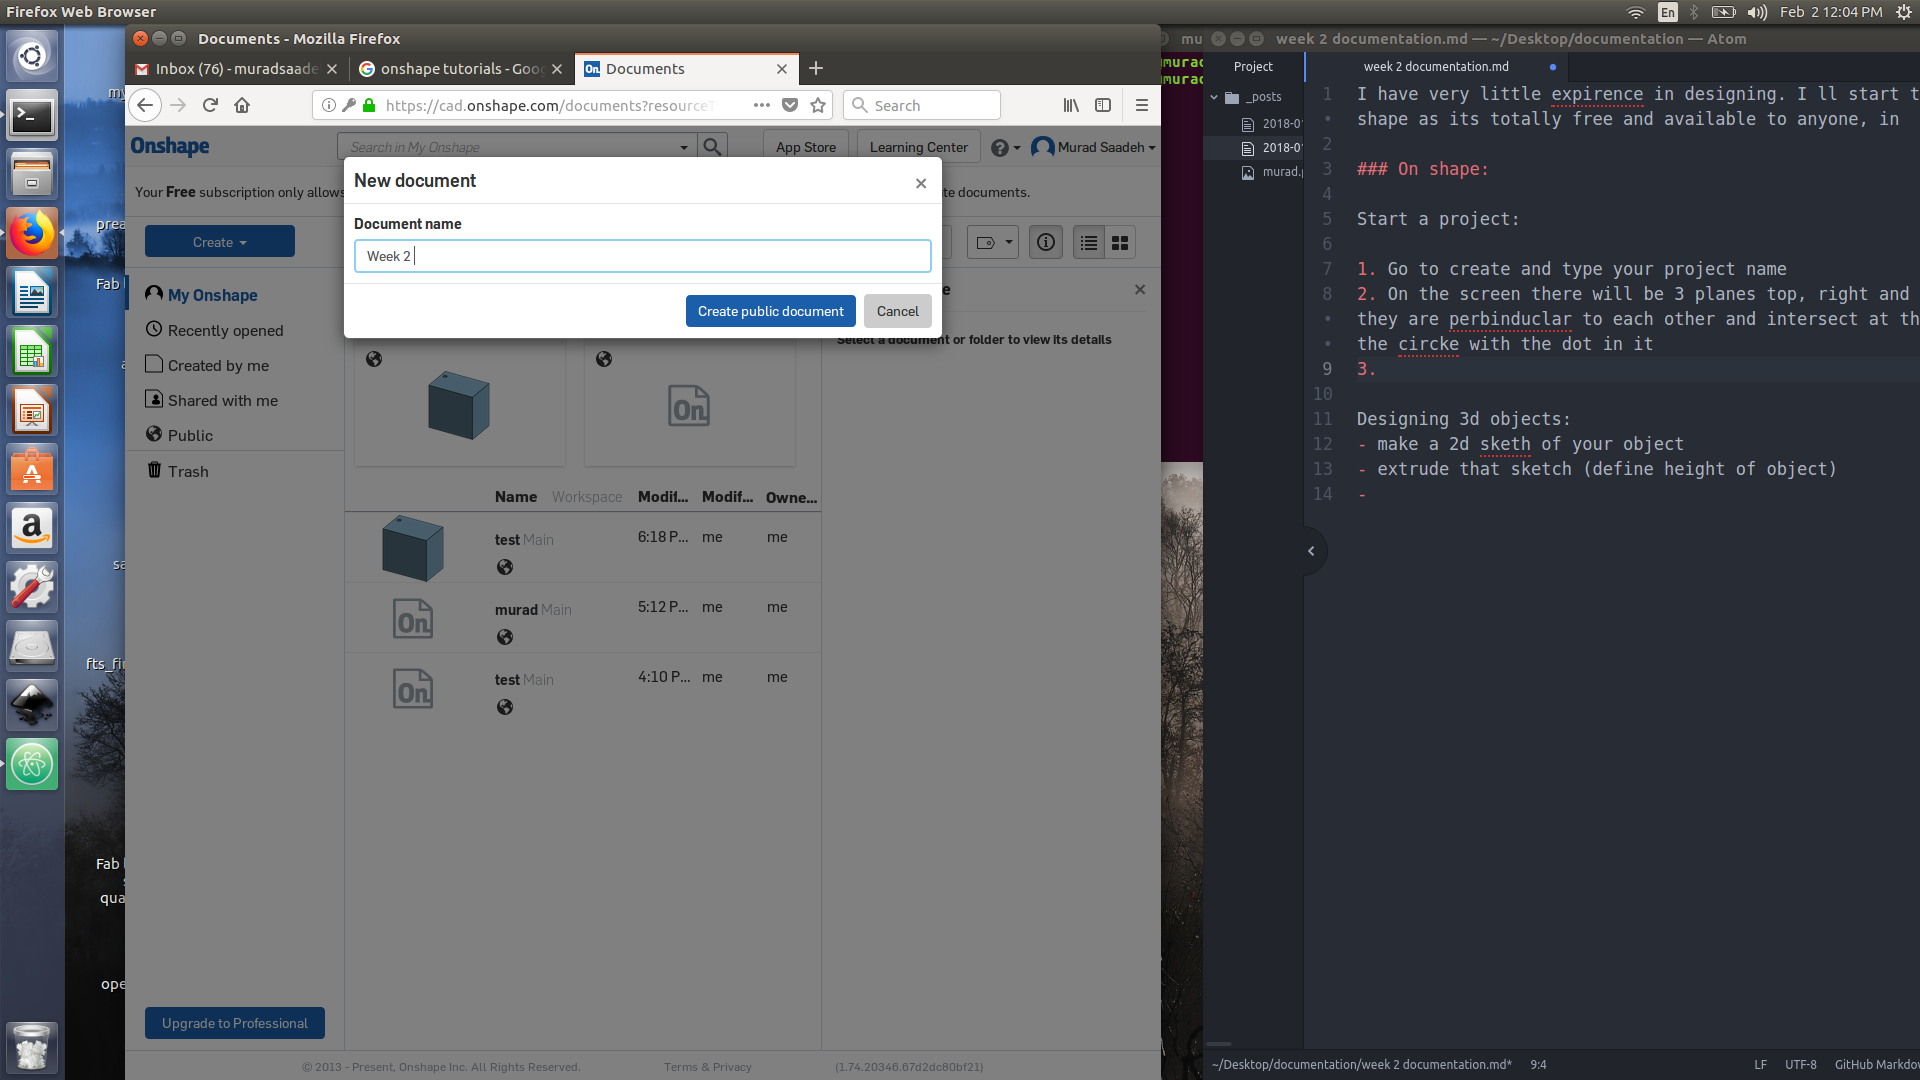Click the Onshape logo
Screen dimensions: 1920x1080
(x=170, y=146)
